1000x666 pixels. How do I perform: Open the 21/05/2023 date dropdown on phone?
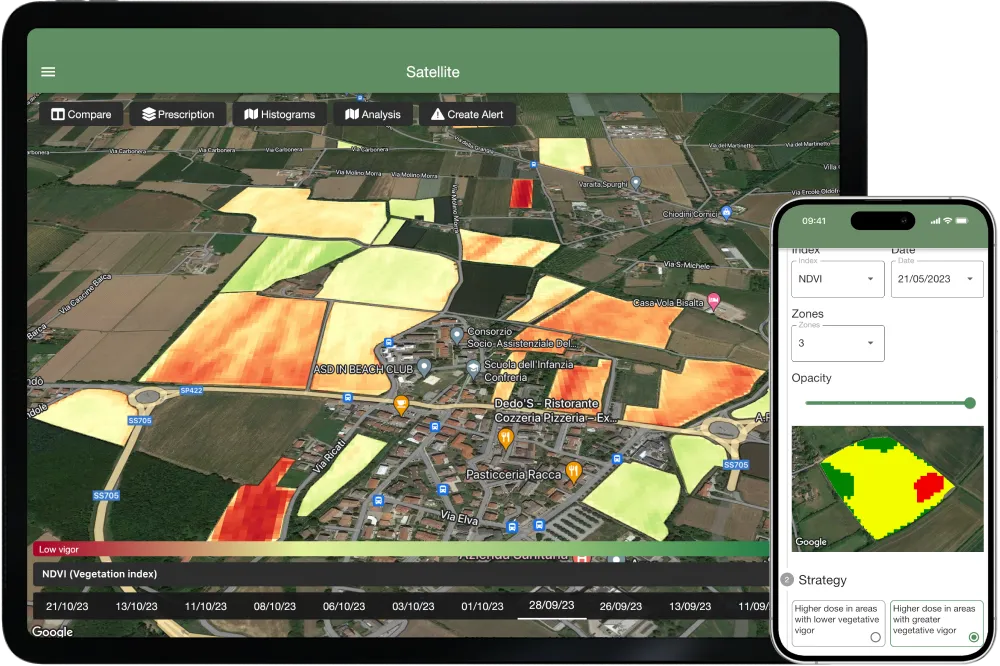click(x=936, y=279)
